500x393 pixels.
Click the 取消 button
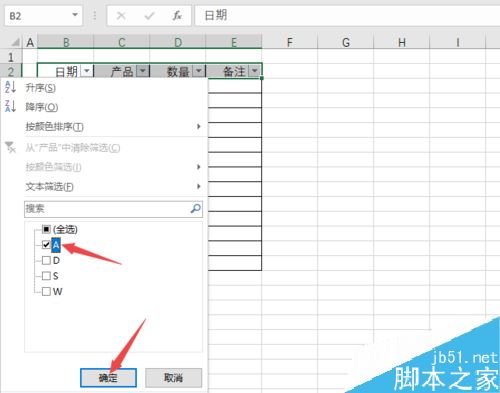coord(174,378)
